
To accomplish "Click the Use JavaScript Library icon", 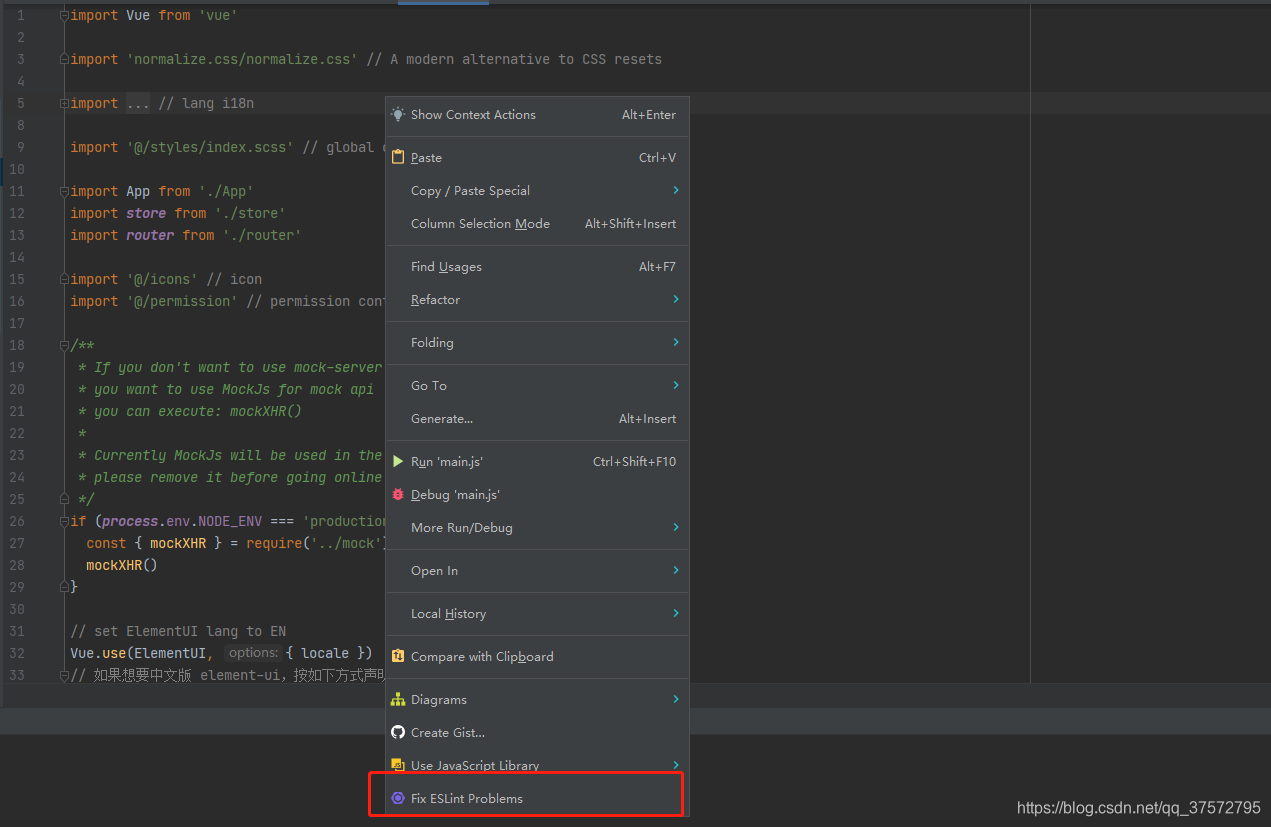I will tap(398, 765).
